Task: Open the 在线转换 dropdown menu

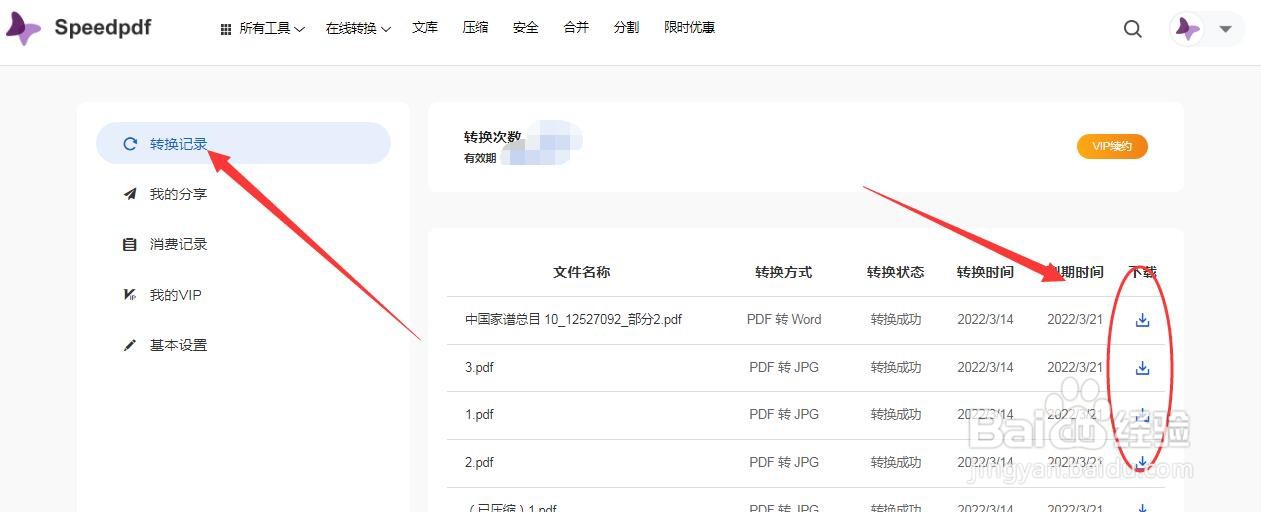Action: coord(358,28)
